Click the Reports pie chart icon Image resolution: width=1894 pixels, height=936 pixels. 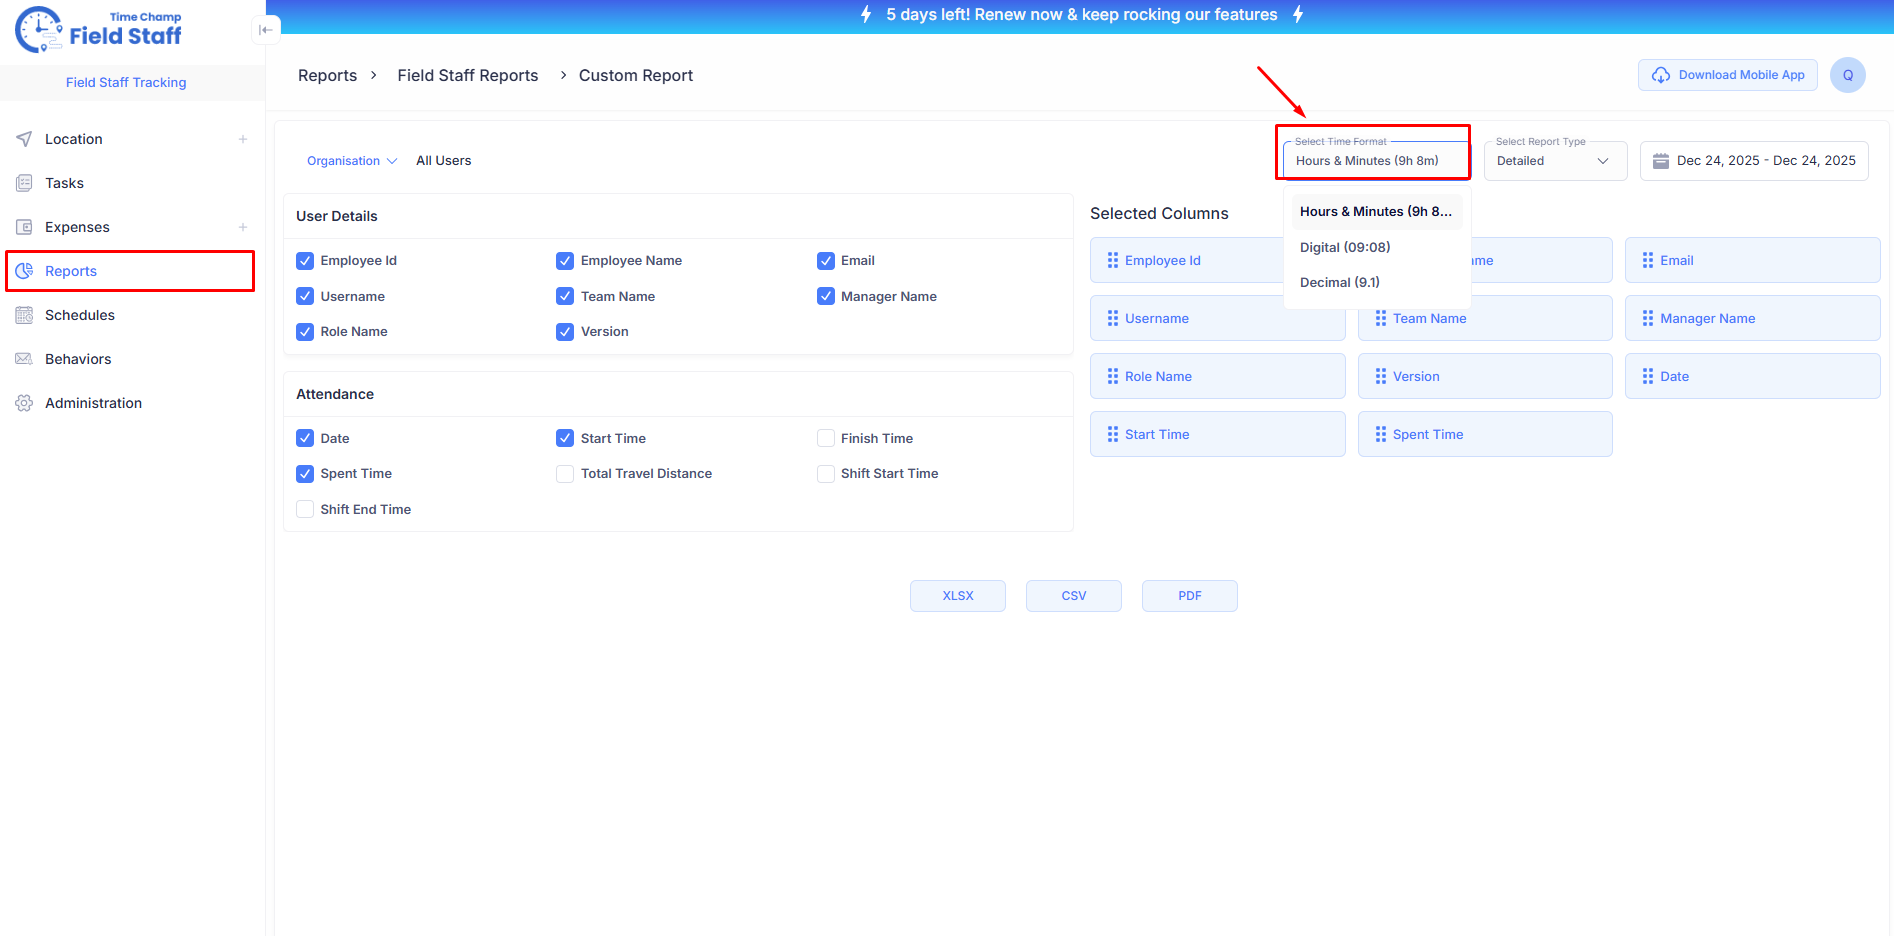pos(24,271)
